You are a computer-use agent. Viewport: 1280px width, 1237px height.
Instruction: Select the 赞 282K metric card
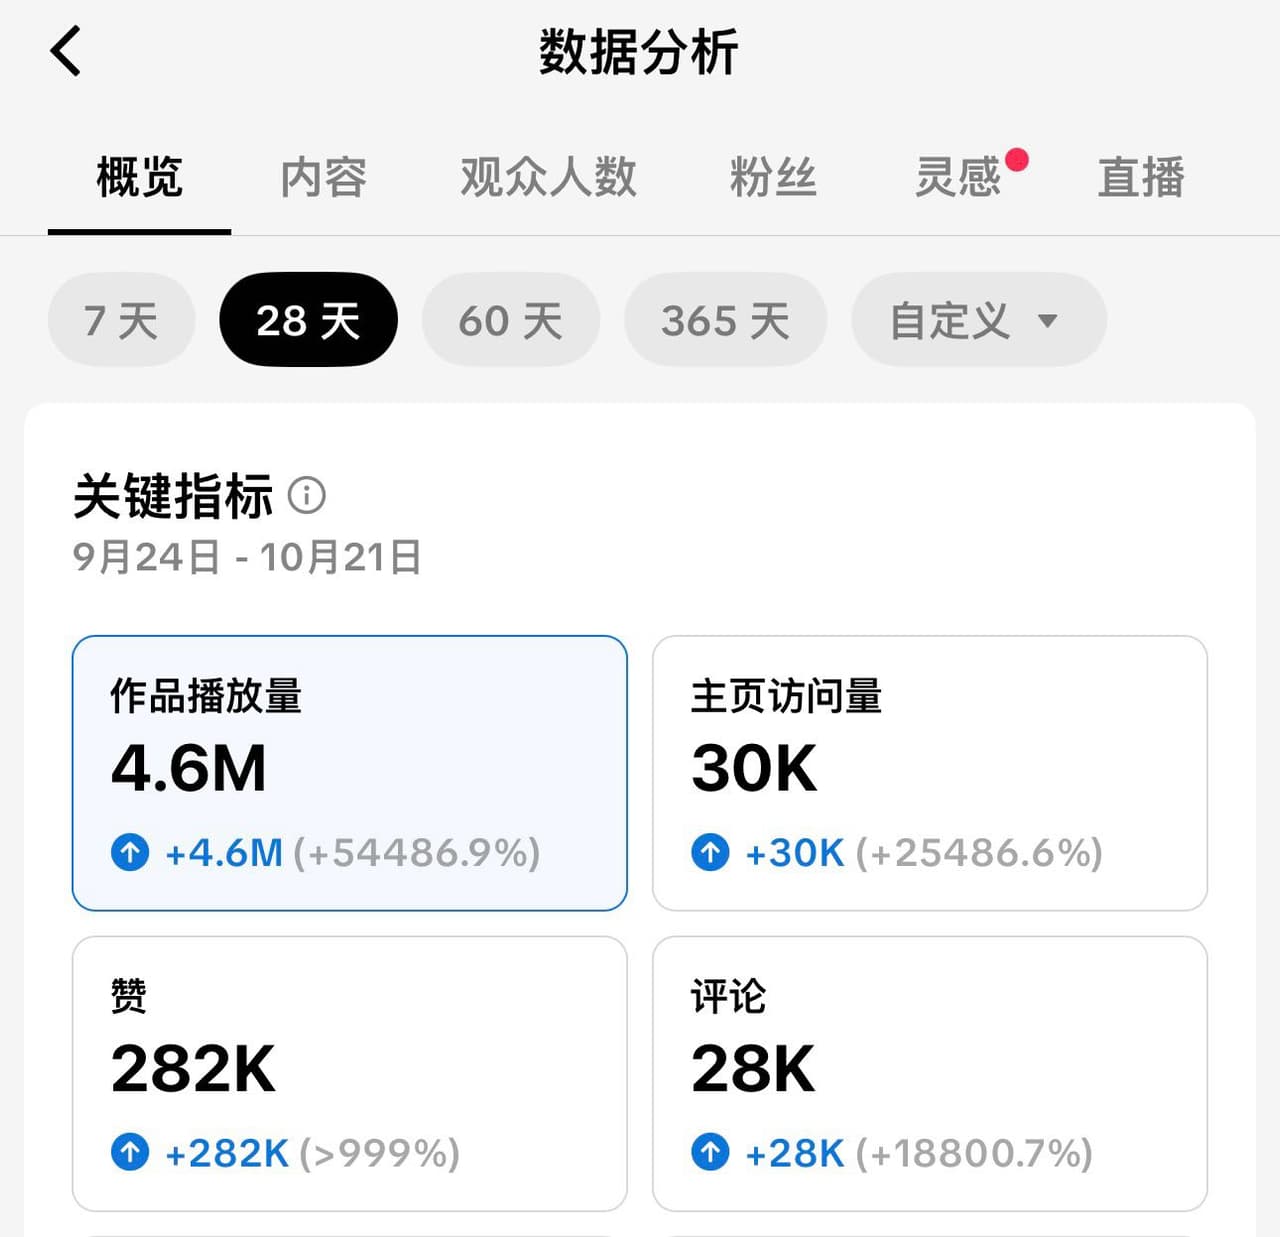(x=350, y=1074)
